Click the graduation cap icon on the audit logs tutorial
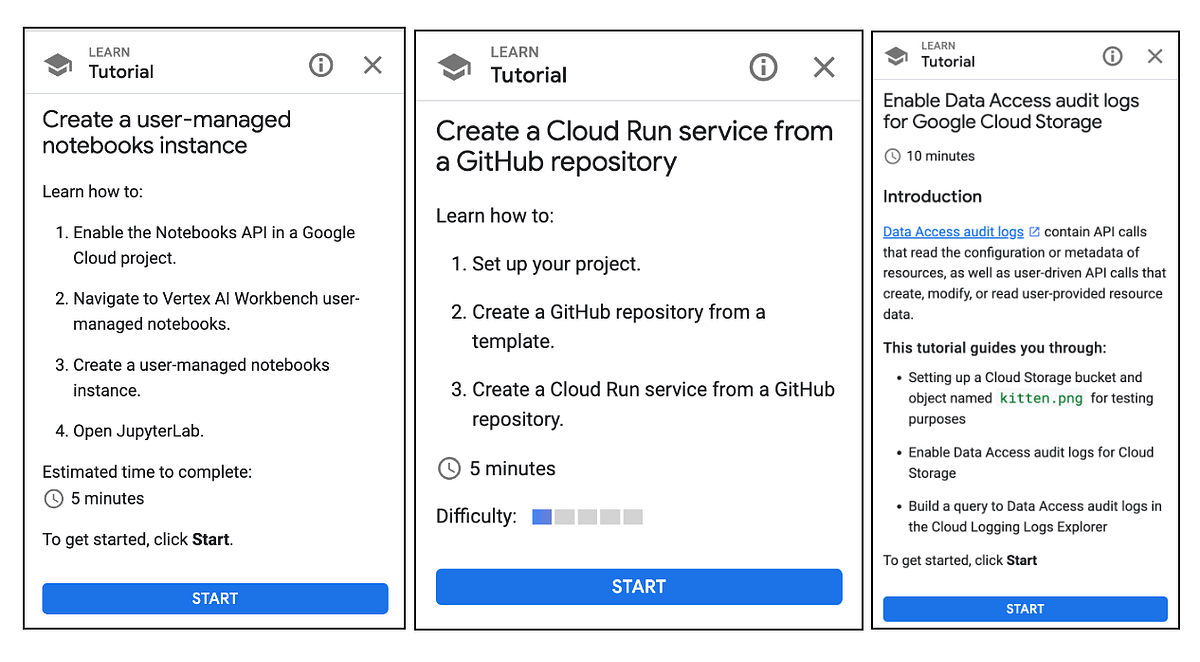 tap(896, 57)
